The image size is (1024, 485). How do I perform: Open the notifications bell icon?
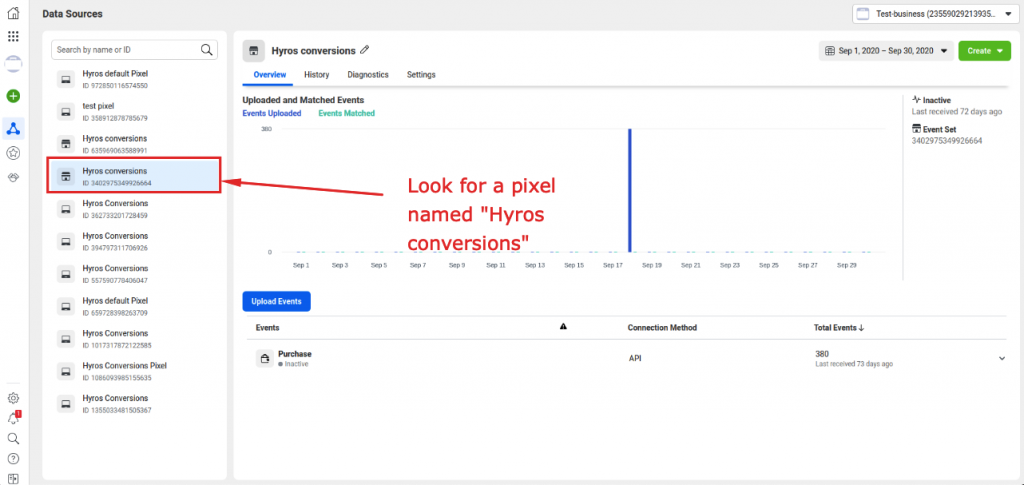point(13,418)
